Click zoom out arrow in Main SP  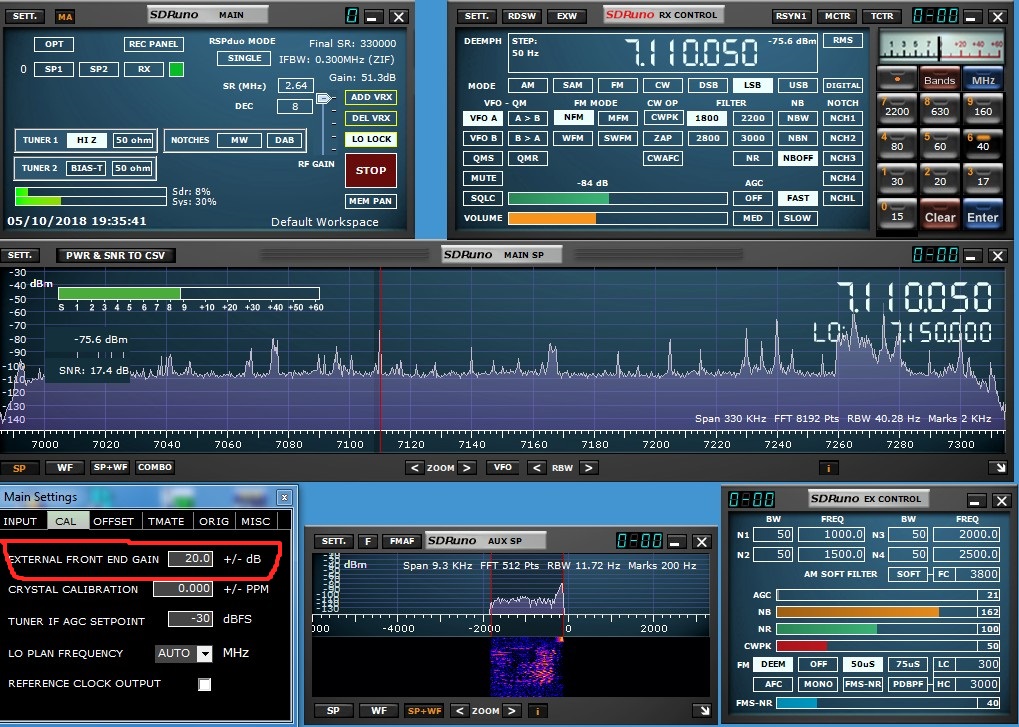pyautogui.click(x=415, y=468)
